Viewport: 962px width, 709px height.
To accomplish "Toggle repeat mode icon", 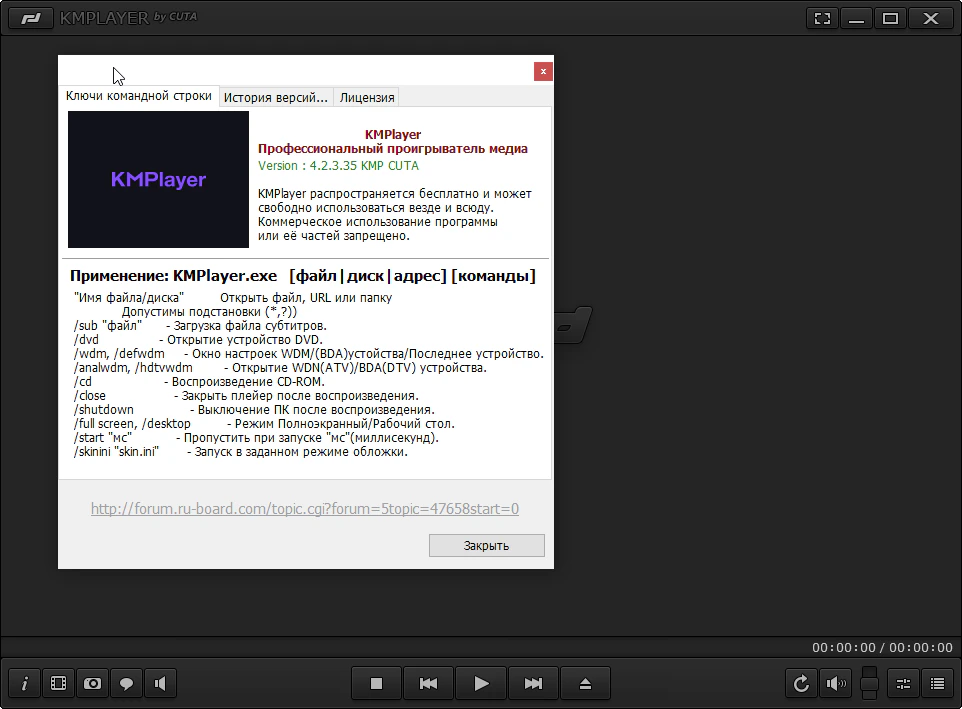I will (x=801, y=683).
